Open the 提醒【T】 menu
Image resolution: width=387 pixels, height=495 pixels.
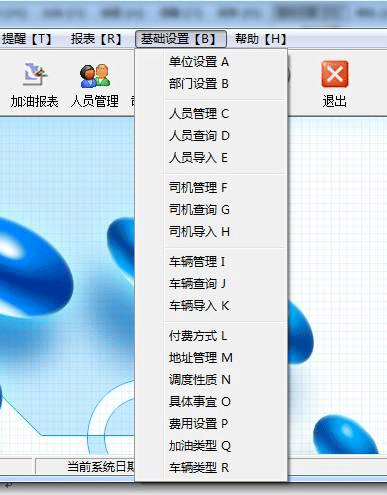27,39
